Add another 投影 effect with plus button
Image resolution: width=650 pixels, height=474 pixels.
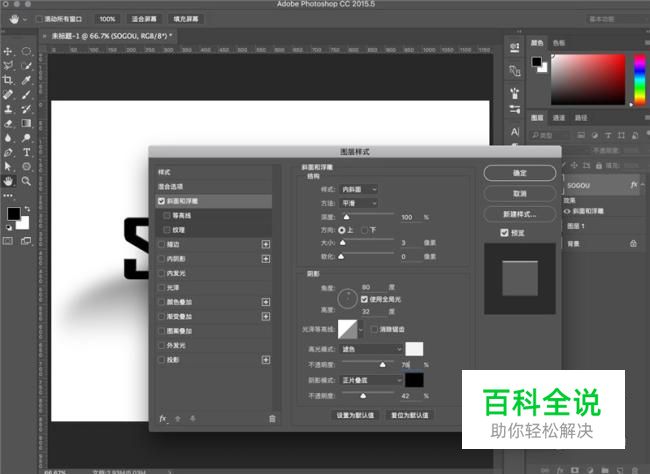[266, 360]
